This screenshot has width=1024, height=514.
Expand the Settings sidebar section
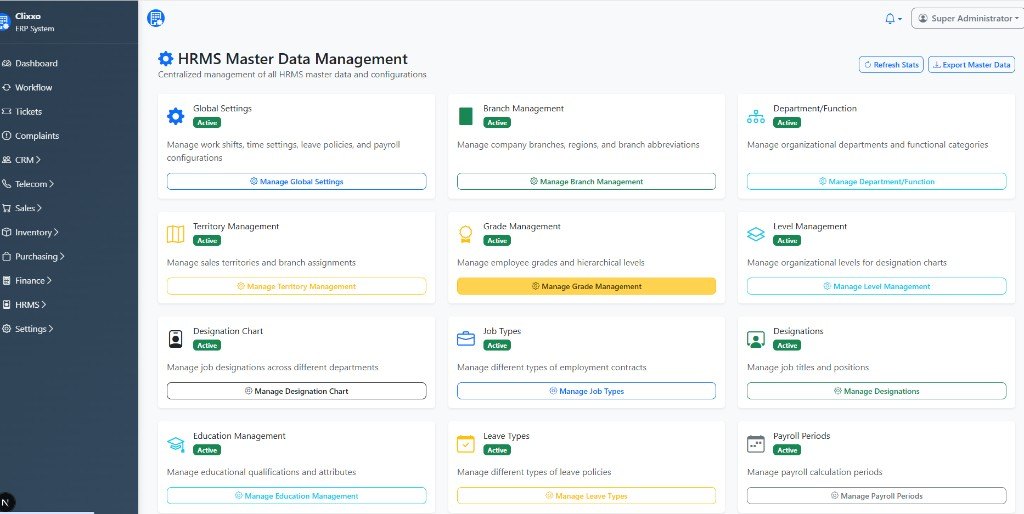29,329
